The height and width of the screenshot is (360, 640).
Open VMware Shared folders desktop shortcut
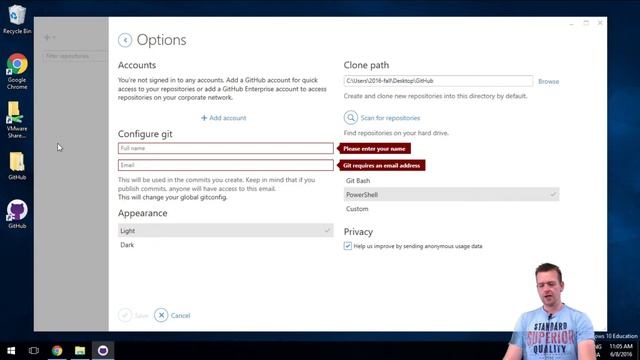(x=16, y=120)
